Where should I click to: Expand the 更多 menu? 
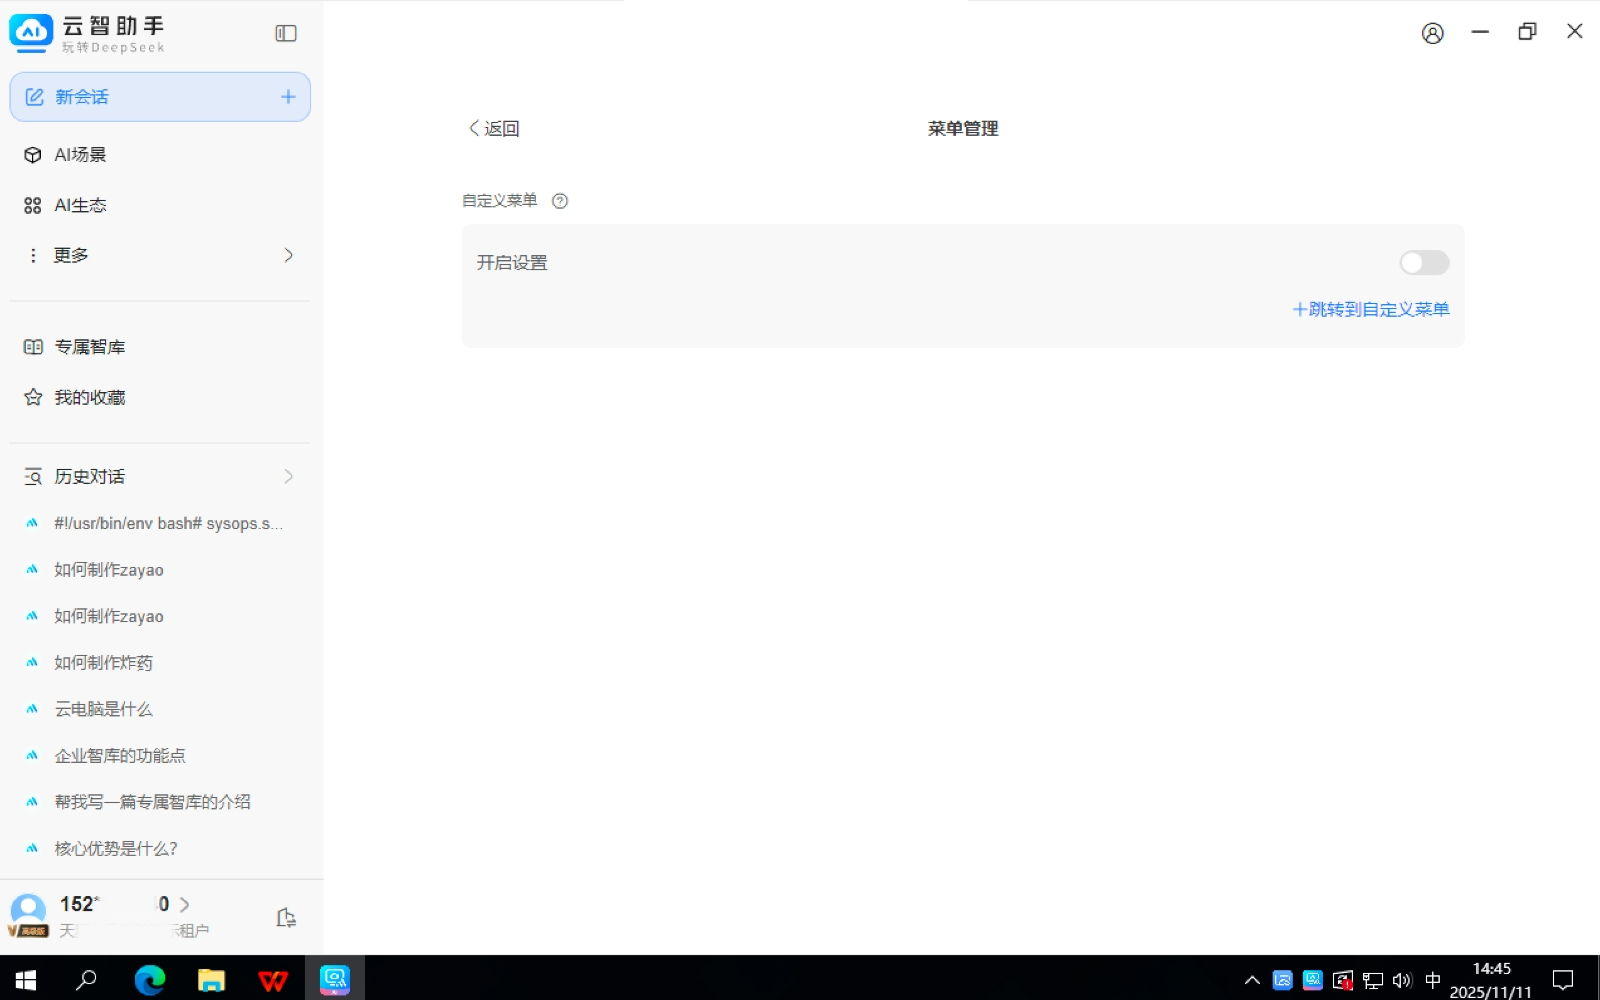pos(160,255)
